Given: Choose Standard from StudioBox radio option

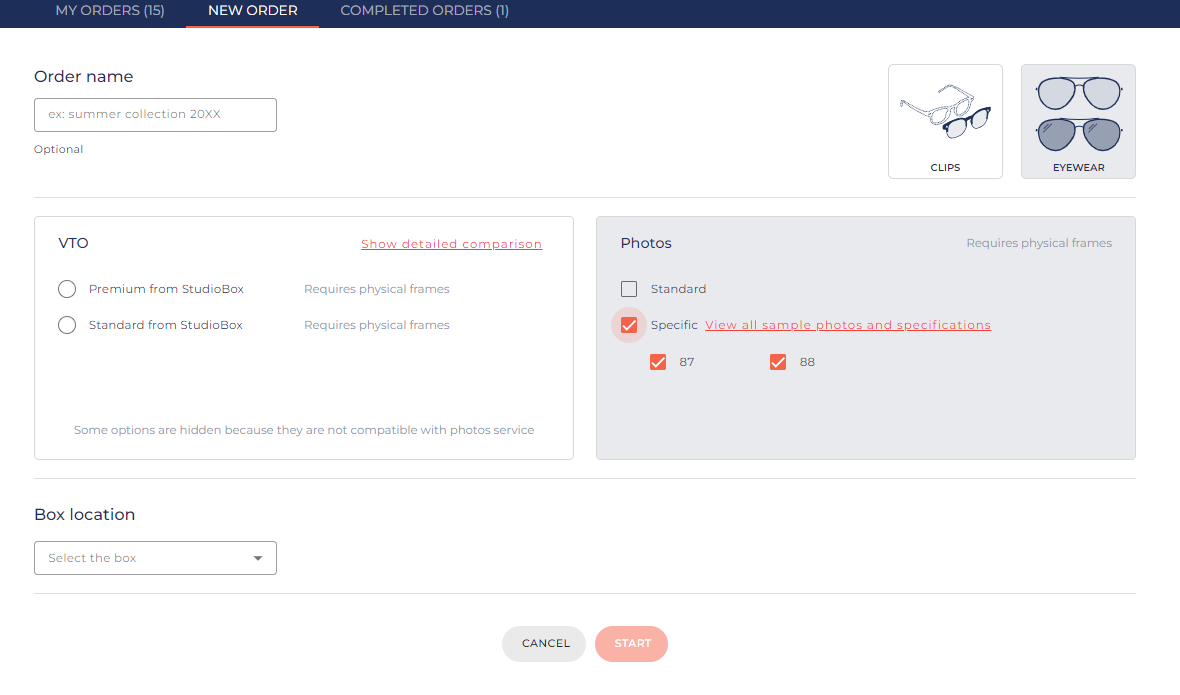Looking at the screenshot, I should click(67, 325).
